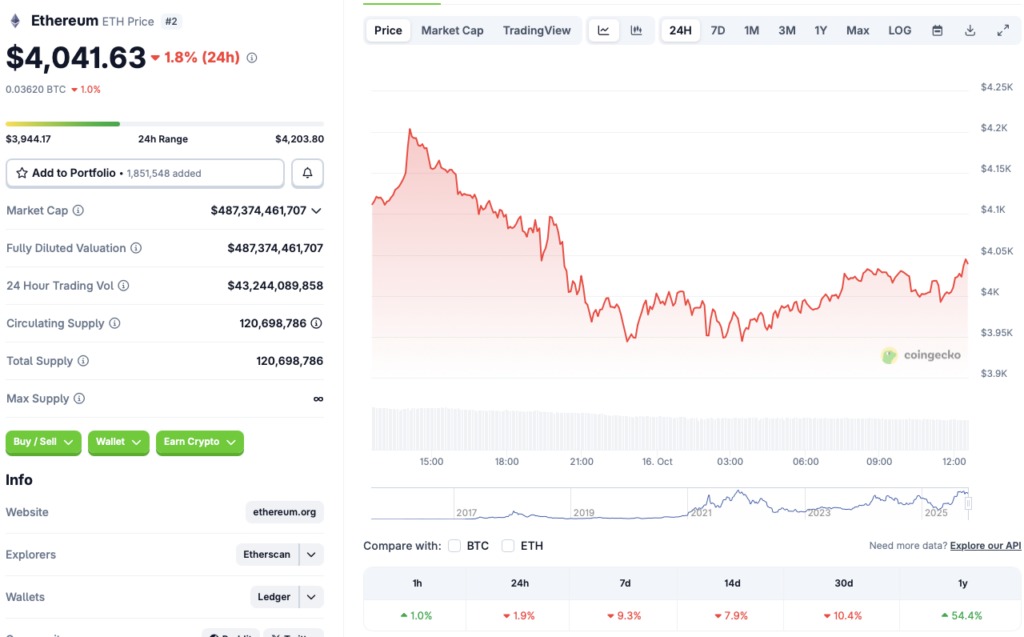Click the Market Cap info icon

[x=78, y=211]
